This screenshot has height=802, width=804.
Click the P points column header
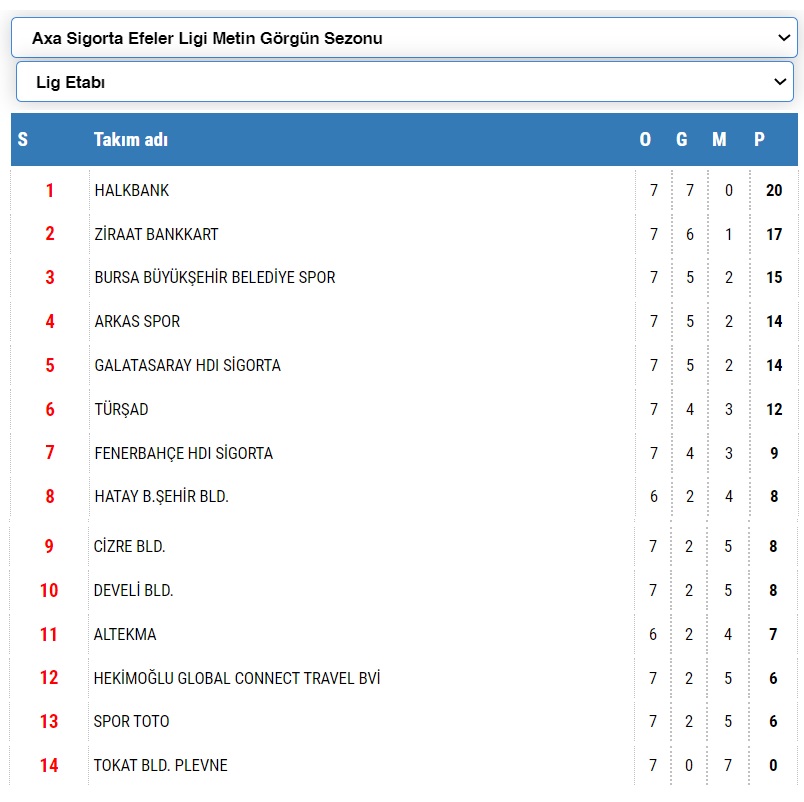pyautogui.click(x=760, y=140)
